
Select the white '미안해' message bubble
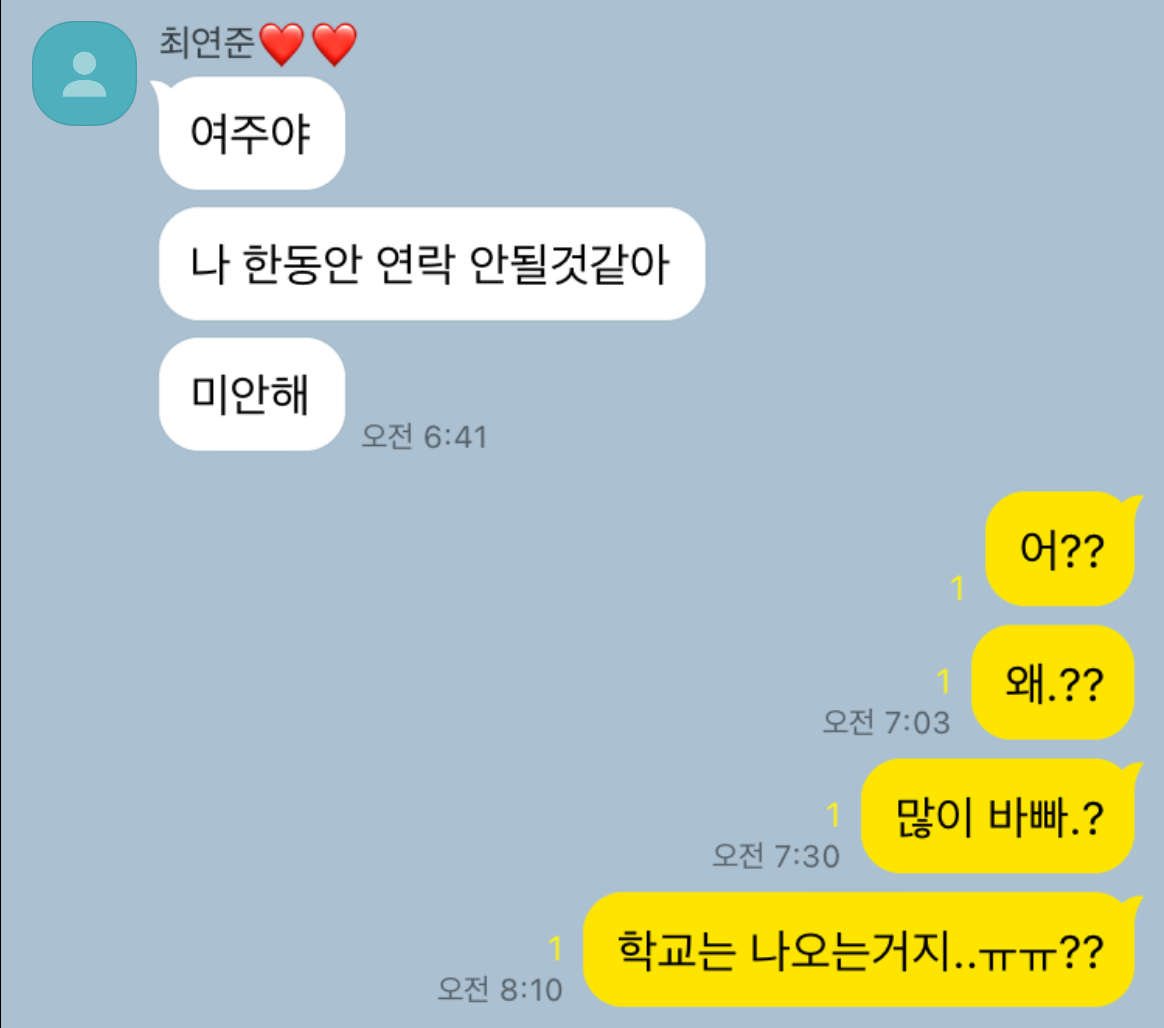(x=252, y=394)
